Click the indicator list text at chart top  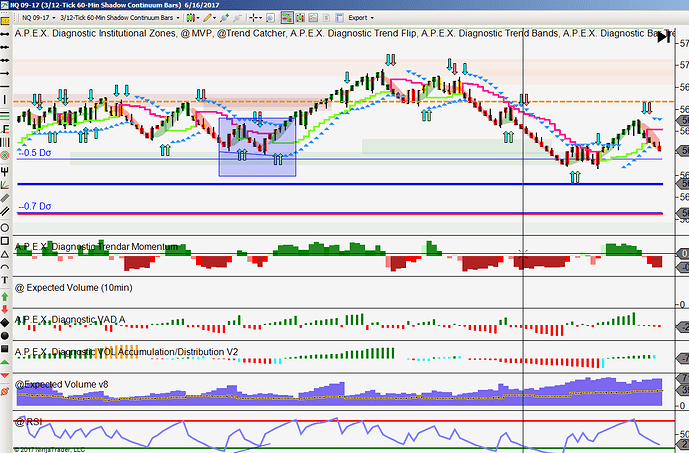click(x=344, y=34)
